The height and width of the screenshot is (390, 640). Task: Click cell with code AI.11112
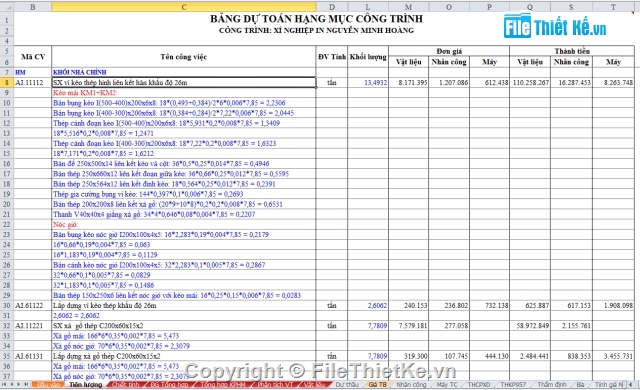coord(33,82)
